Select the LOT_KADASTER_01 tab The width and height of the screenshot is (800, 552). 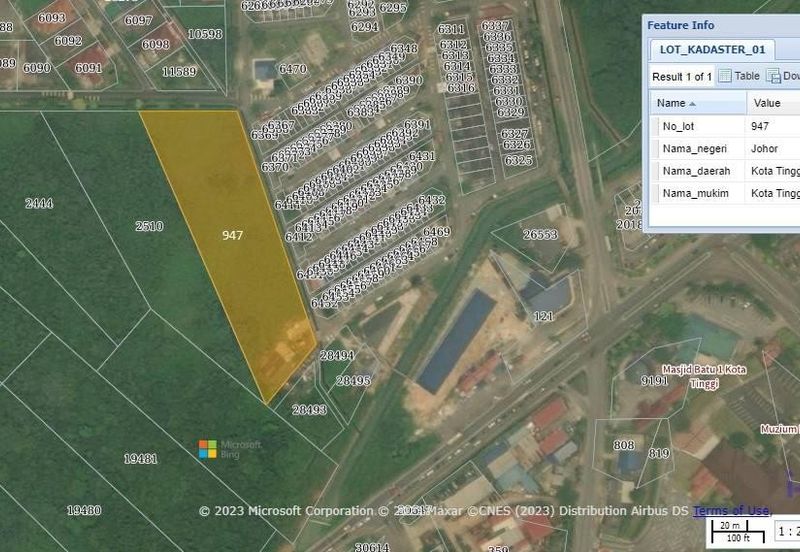[712, 49]
